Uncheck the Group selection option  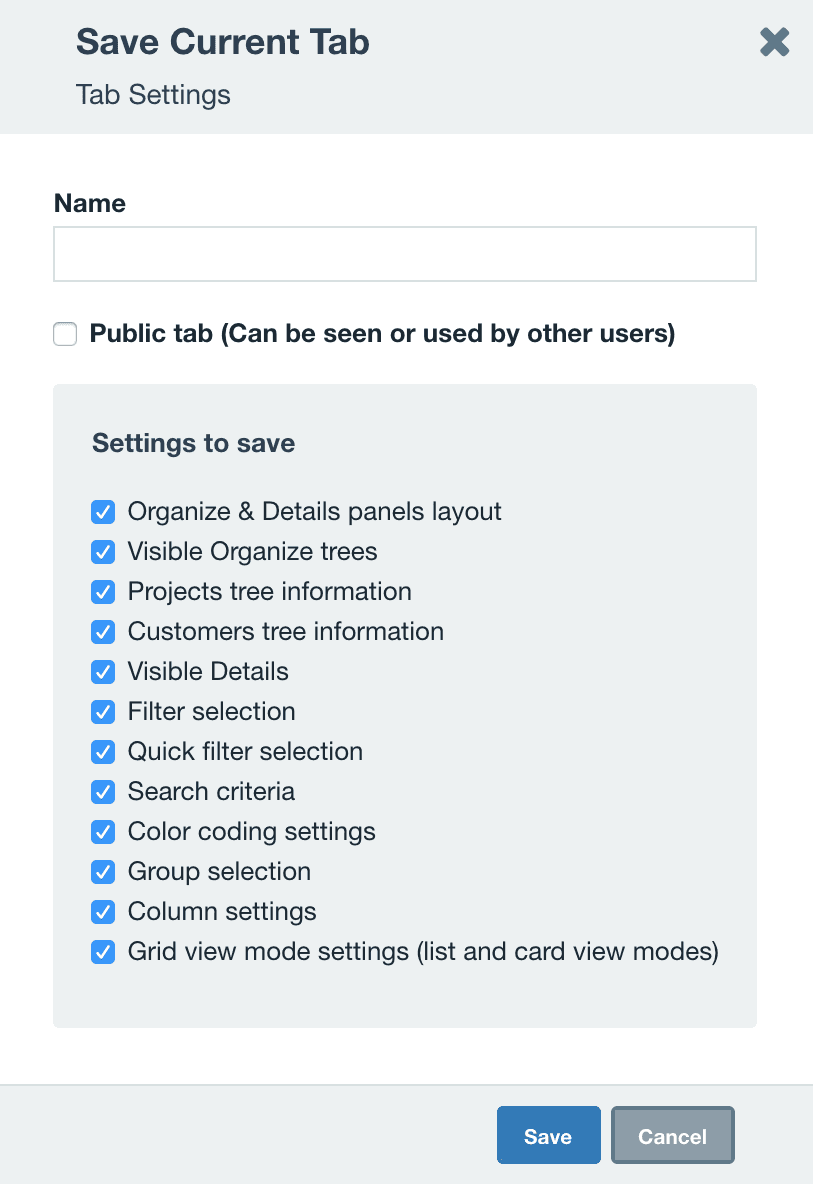point(103,871)
